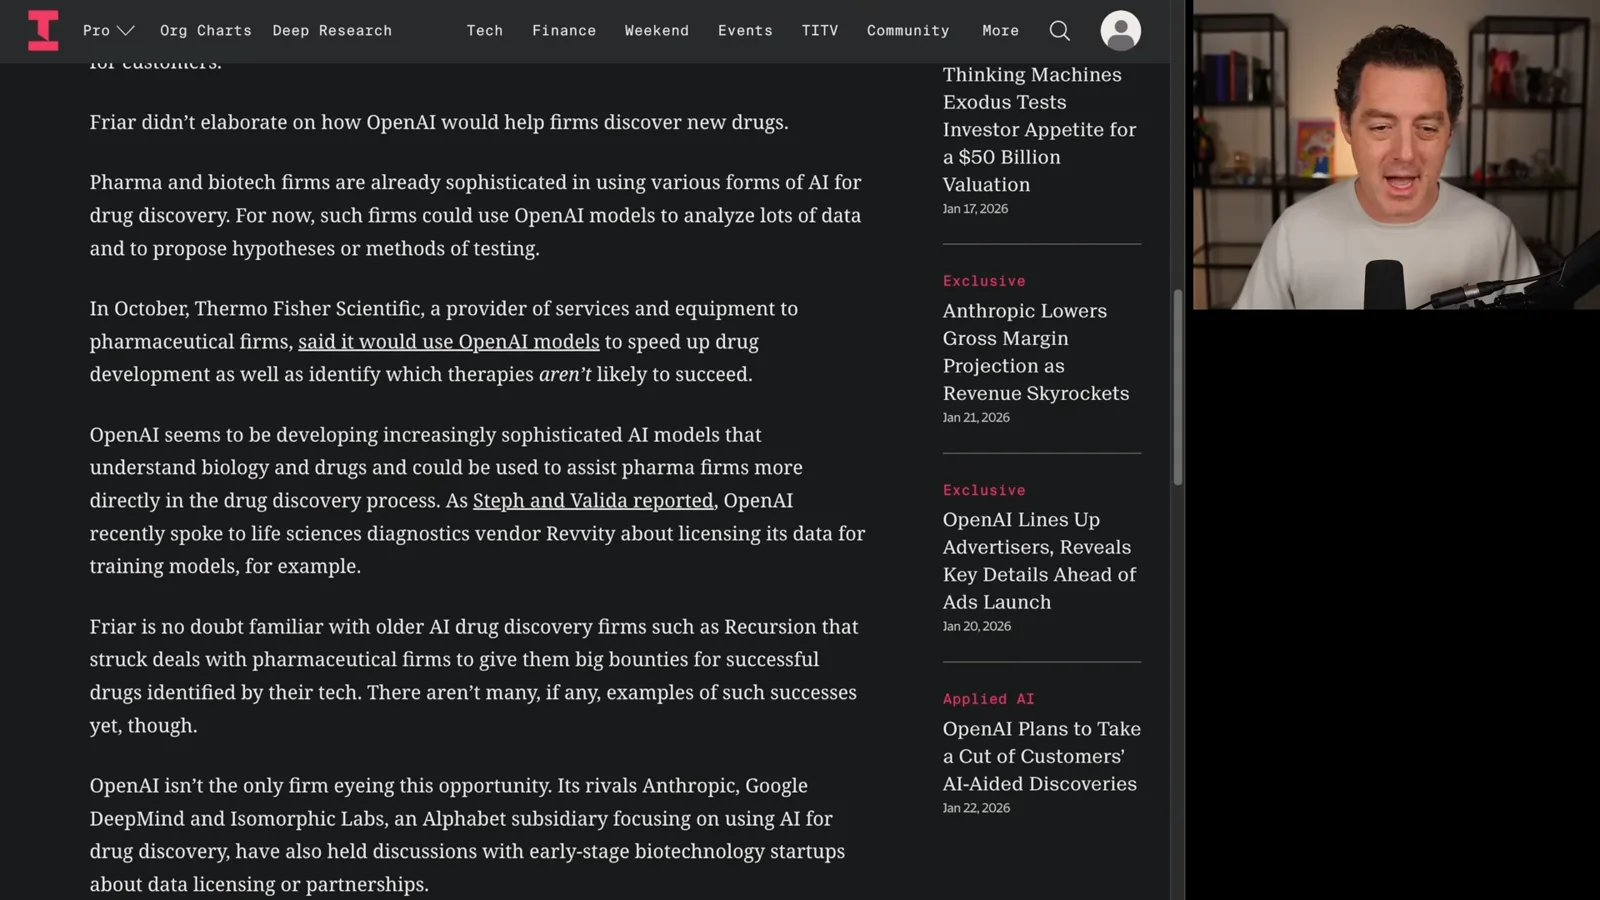Click the 'Jan 20, 2026' date text
This screenshot has height=900, width=1600.
[977, 626]
